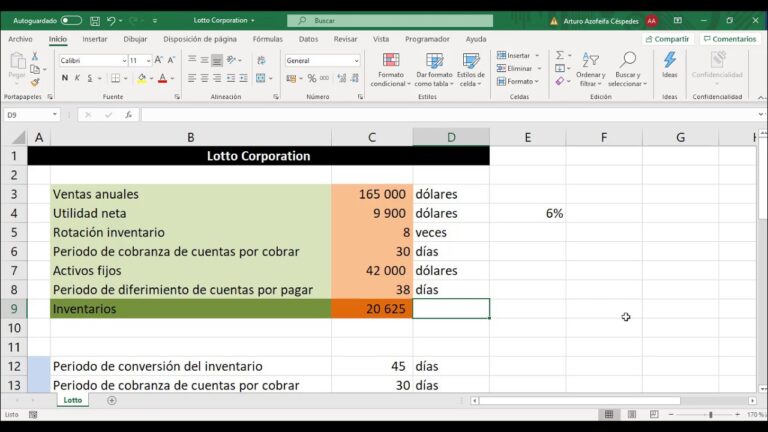Increase font size with large A icon
The width and height of the screenshot is (768, 432).
[158, 60]
